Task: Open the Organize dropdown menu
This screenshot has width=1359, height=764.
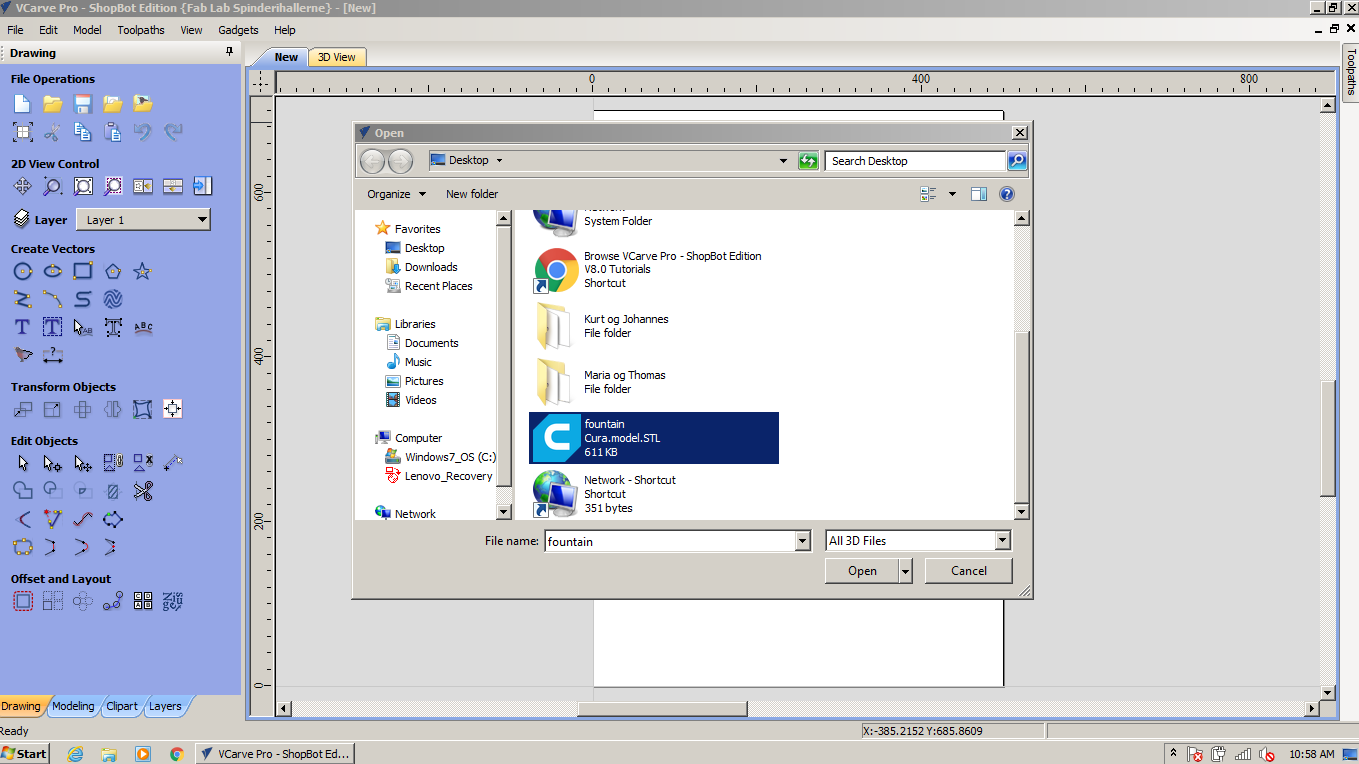Action: pos(396,194)
